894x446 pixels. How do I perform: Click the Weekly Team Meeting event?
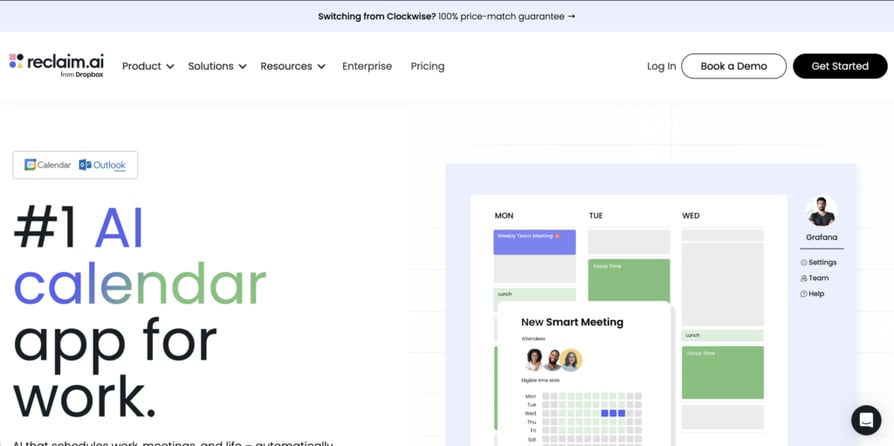click(534, 242)
